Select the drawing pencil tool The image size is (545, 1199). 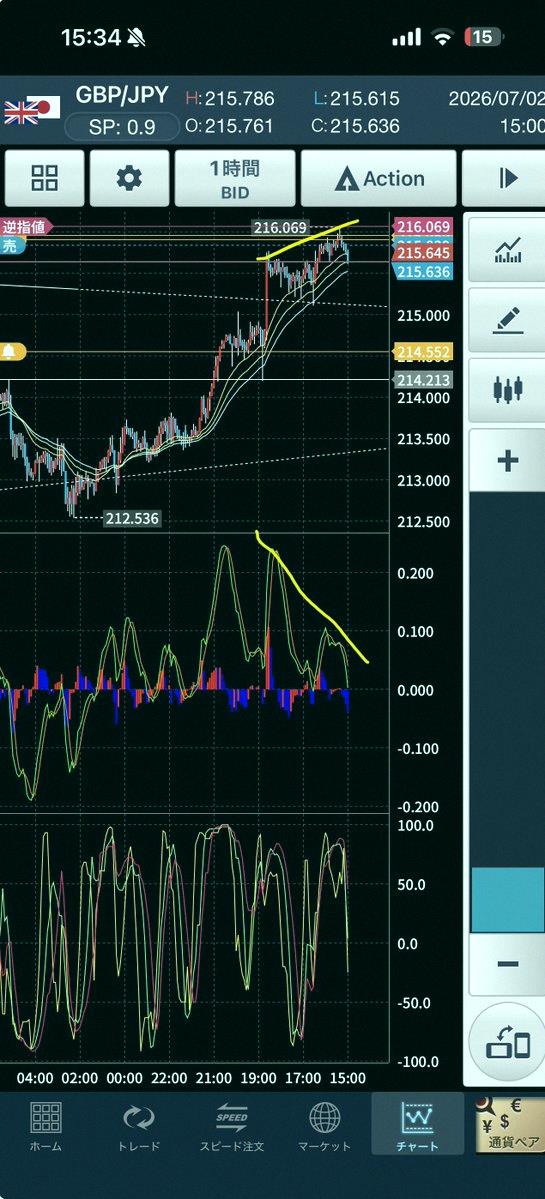pos(507,320)
